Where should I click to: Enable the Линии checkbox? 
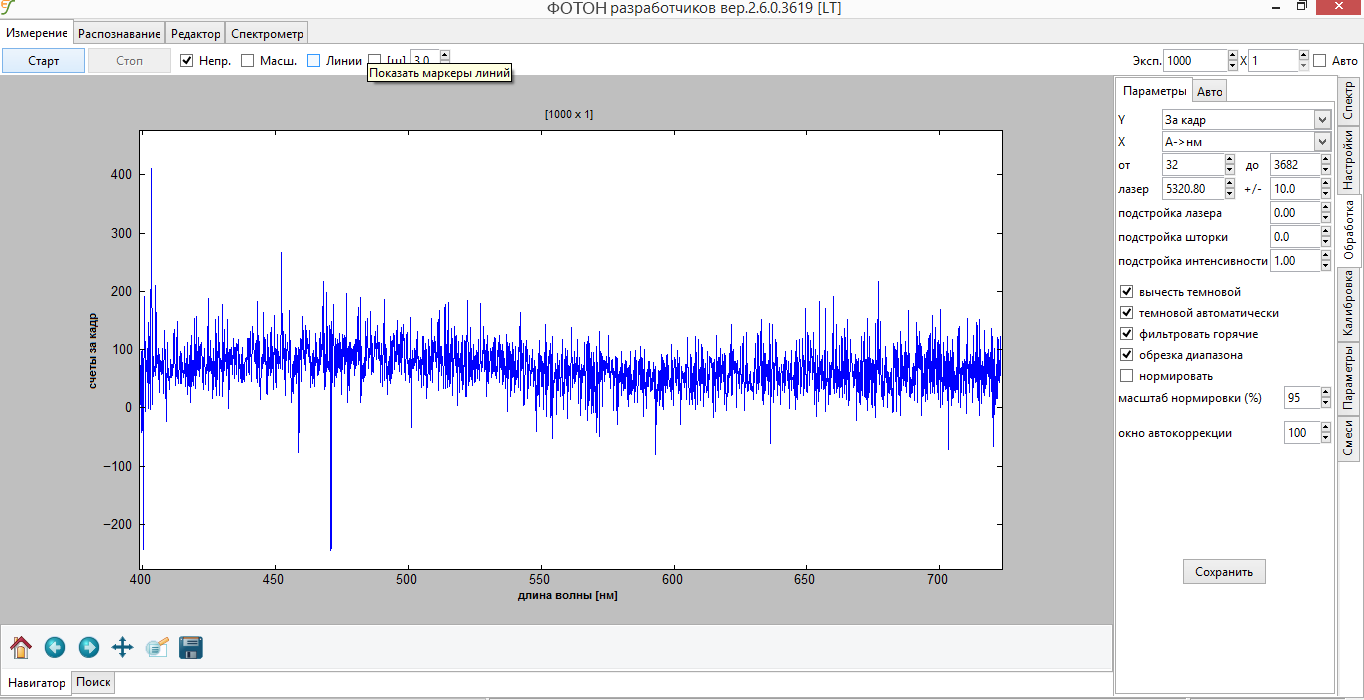314,61
